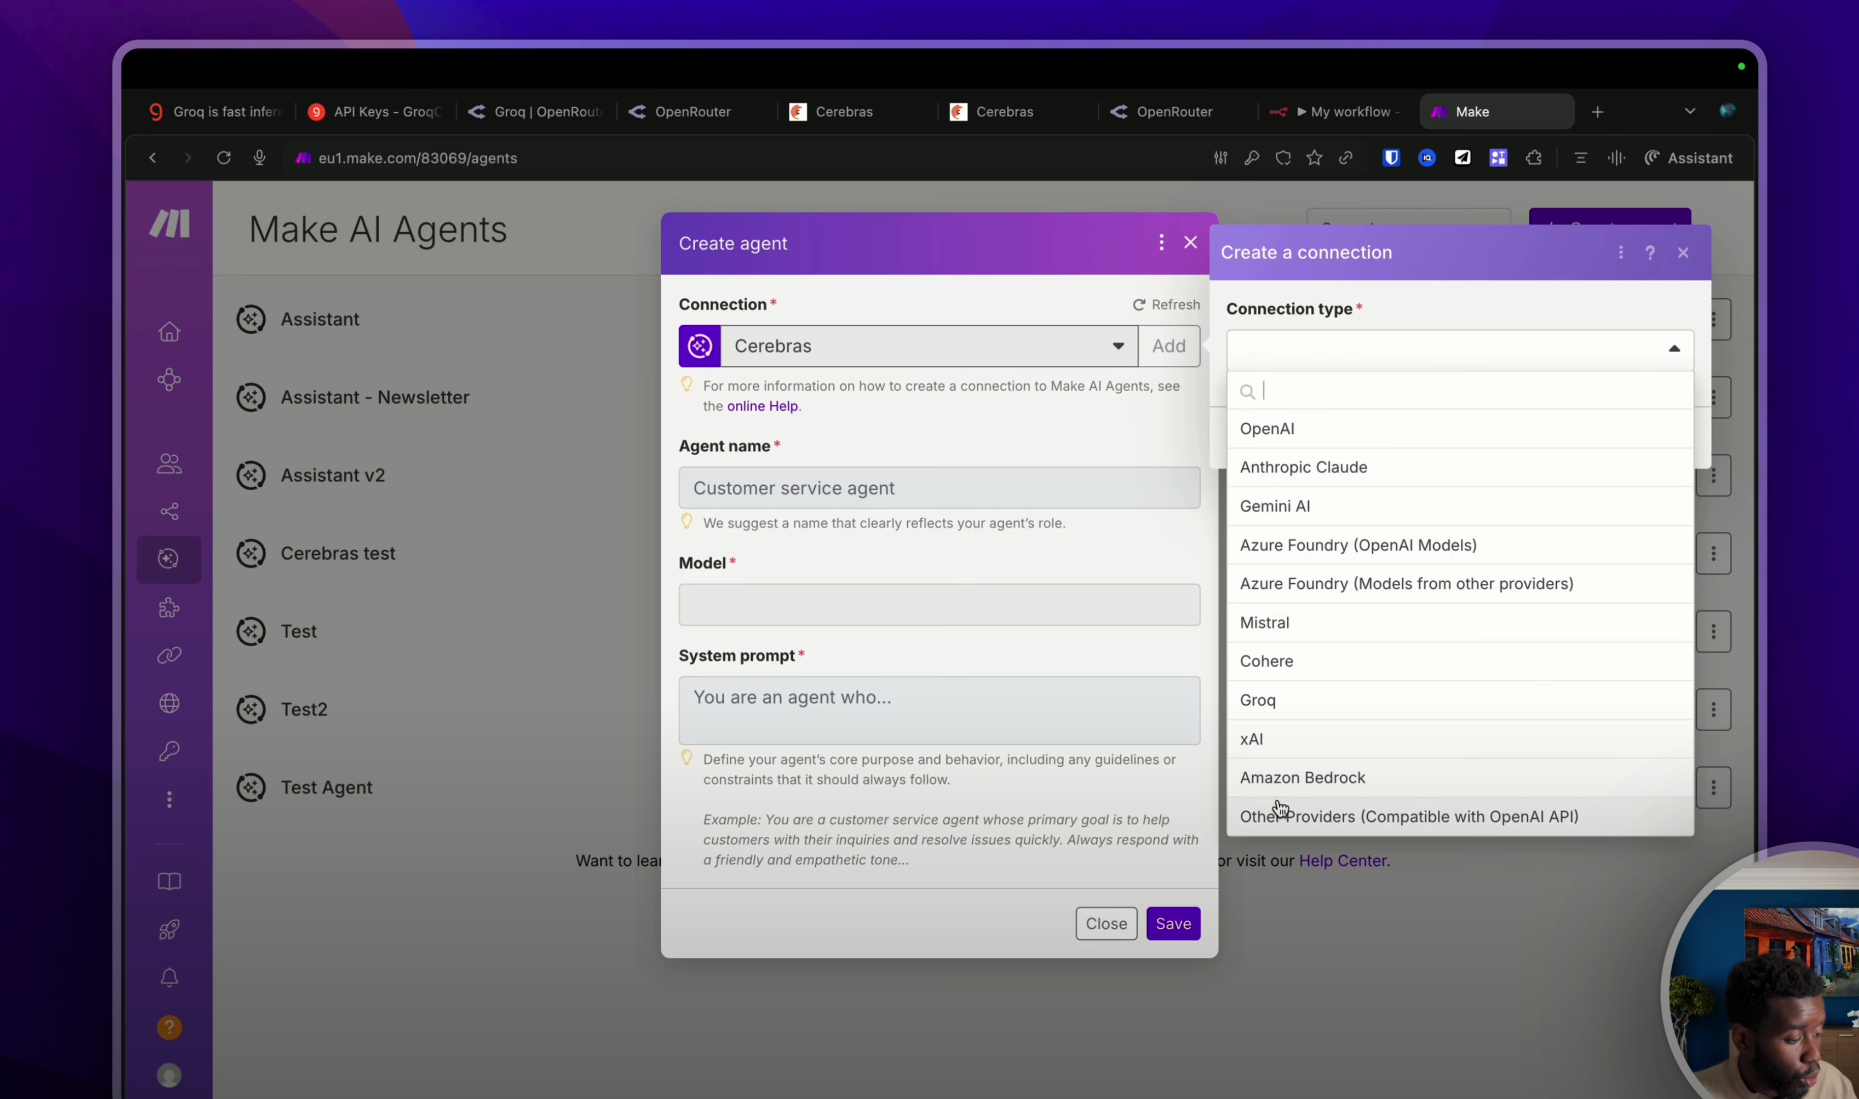Select Groq connection type
The image size is (1859, 1099).
[x=1460, y=700]
